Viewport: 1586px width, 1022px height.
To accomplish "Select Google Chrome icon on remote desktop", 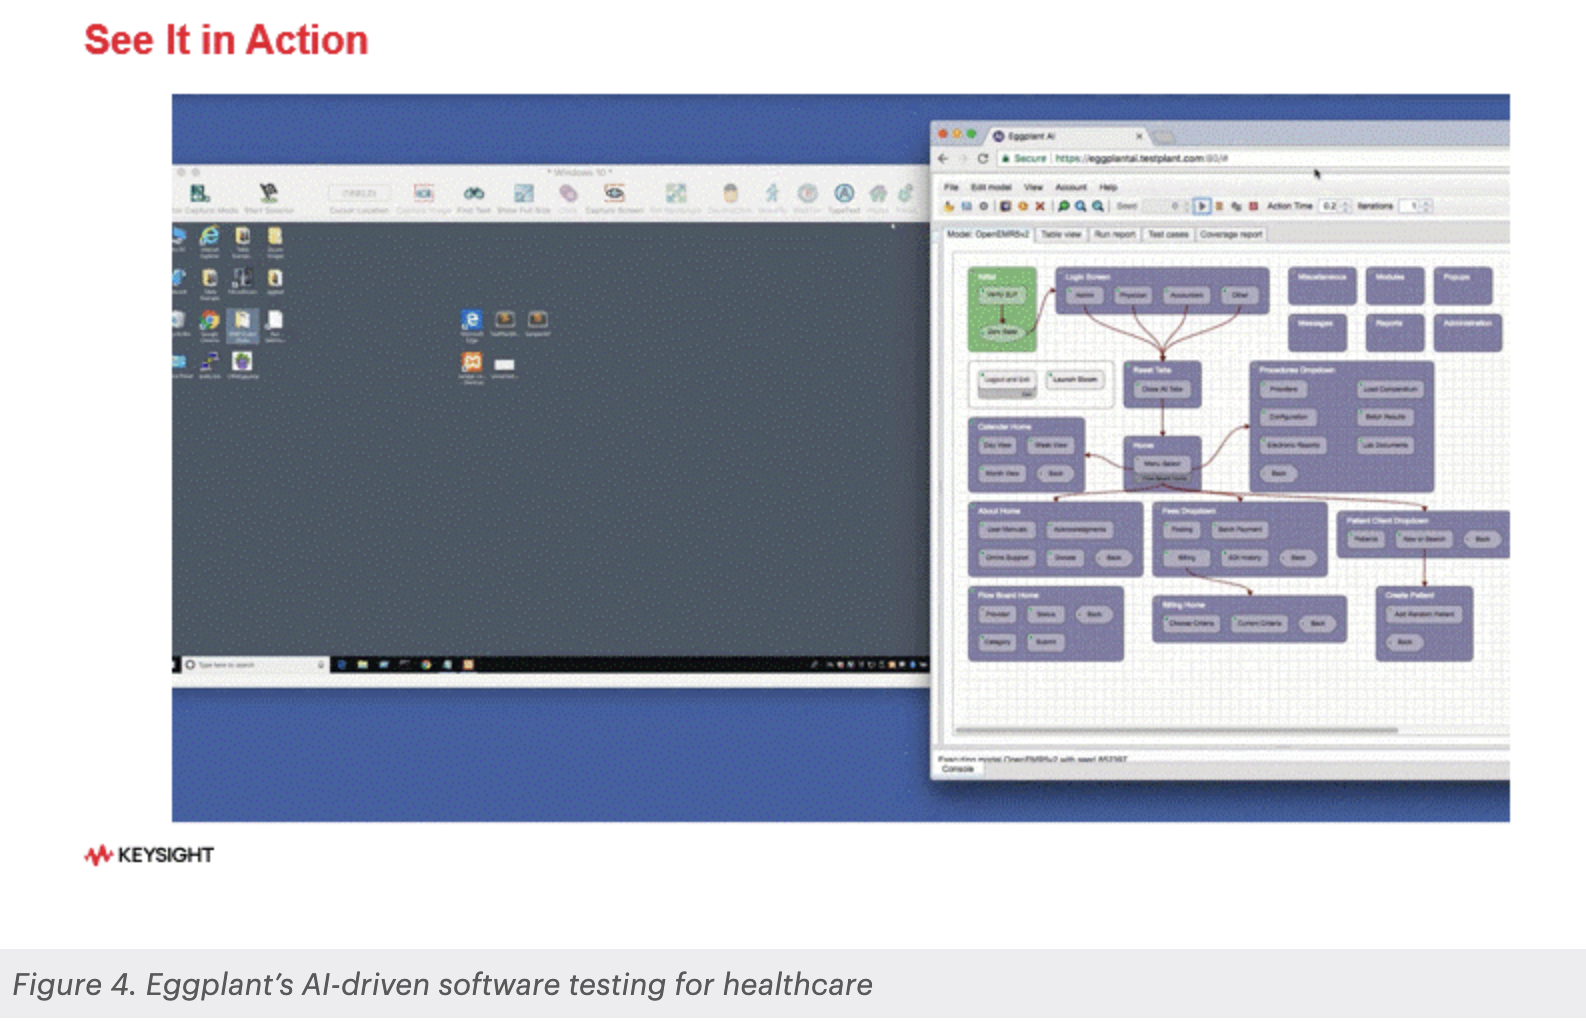I will point(209,320).
